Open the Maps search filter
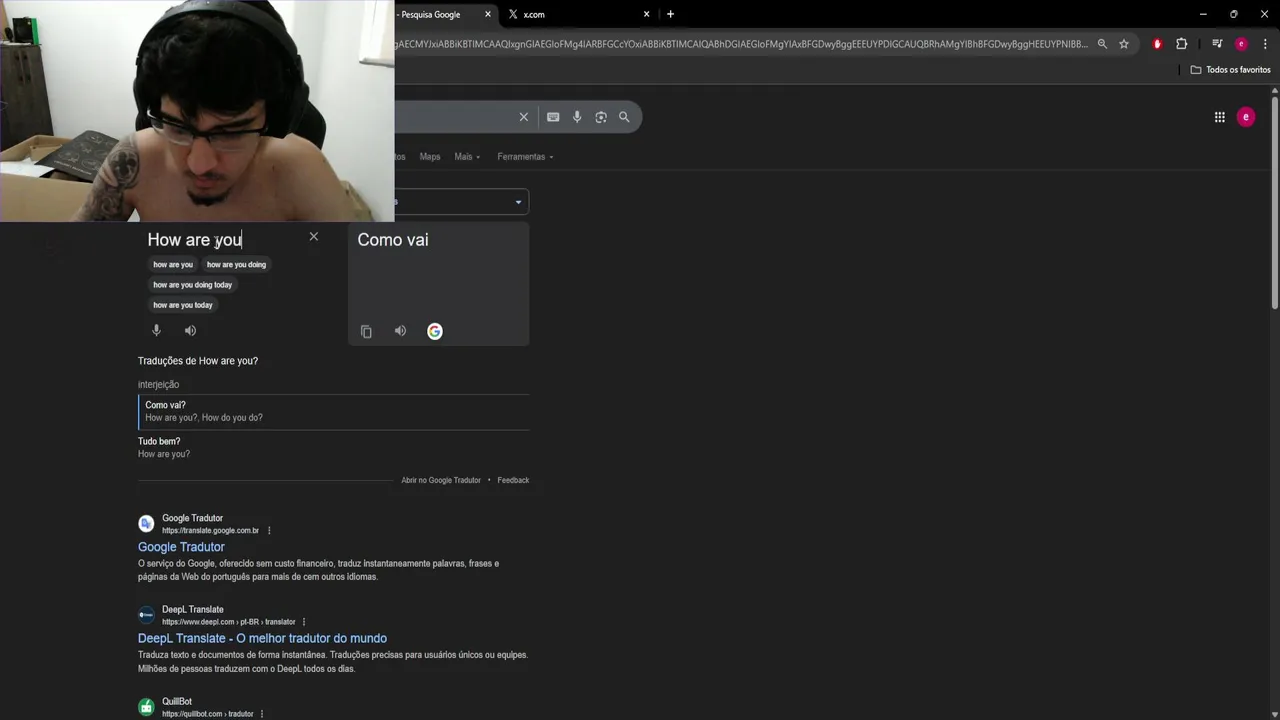This screenshot has width=1280, height=720. pos(430,157)
